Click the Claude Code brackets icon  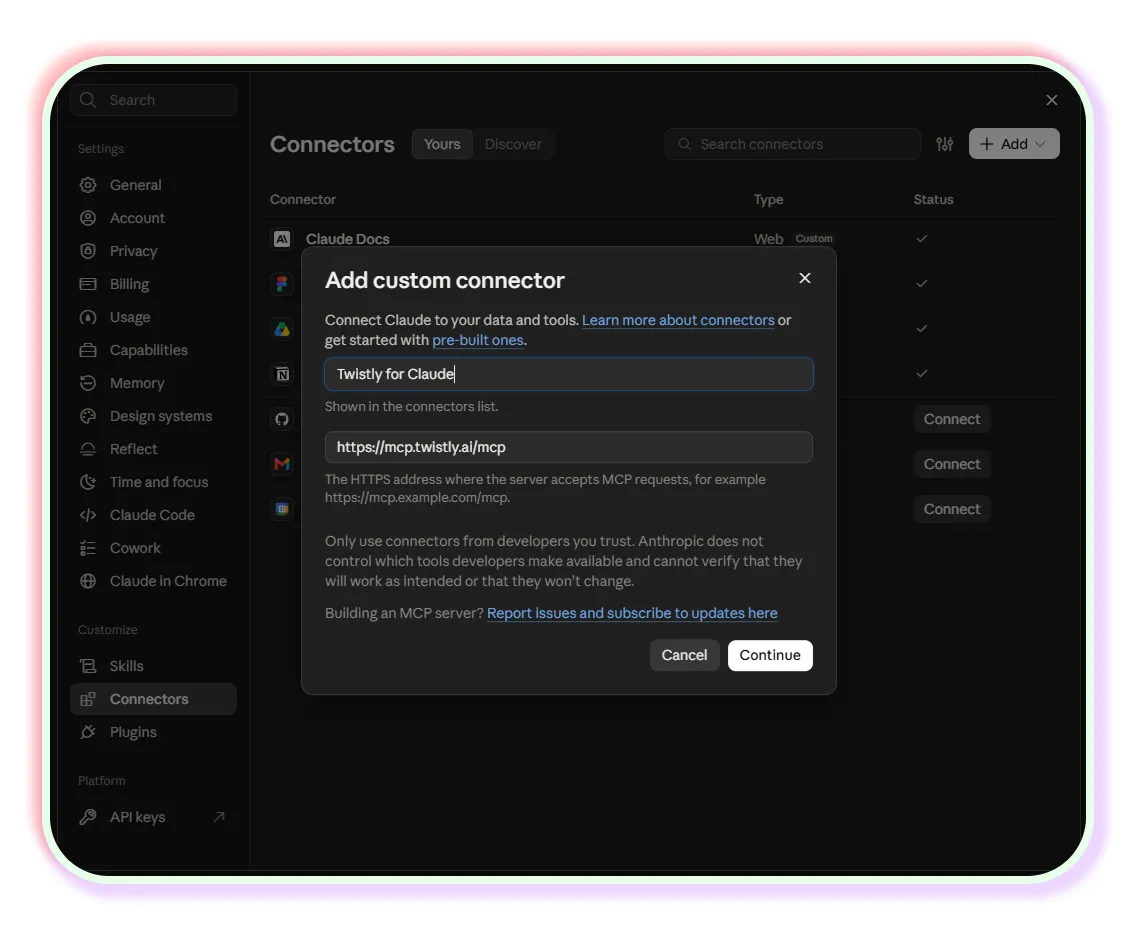pyautogui.click(x=88, y=515)
